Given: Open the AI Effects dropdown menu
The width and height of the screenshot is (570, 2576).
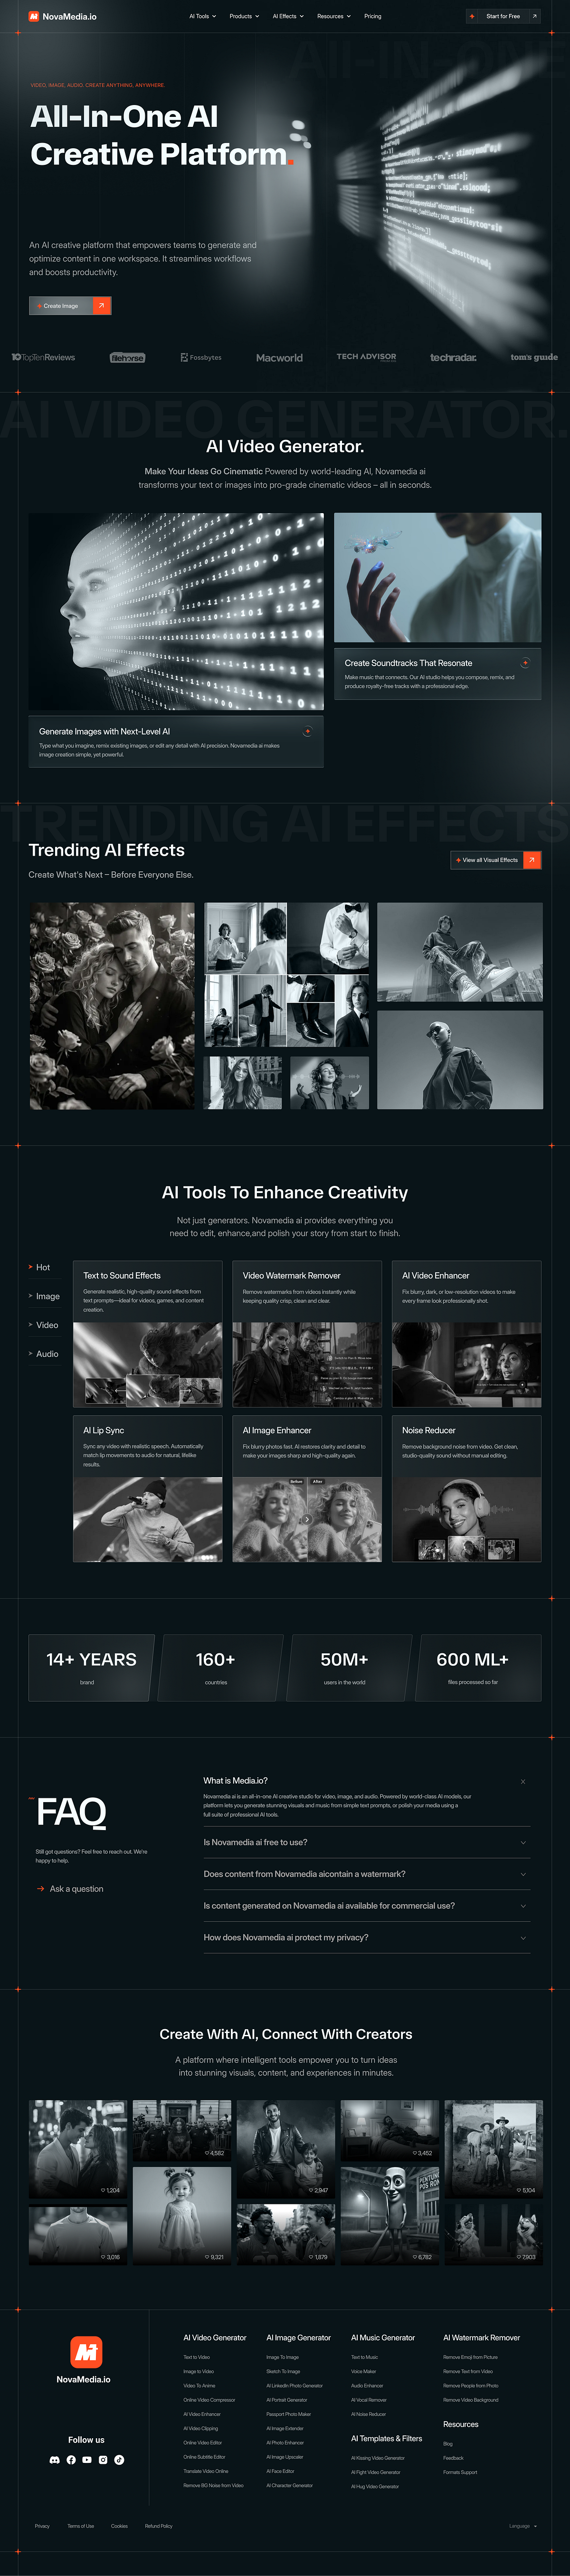Looking at the screenshot, I should pyautogui.click(x=288, y=16).
